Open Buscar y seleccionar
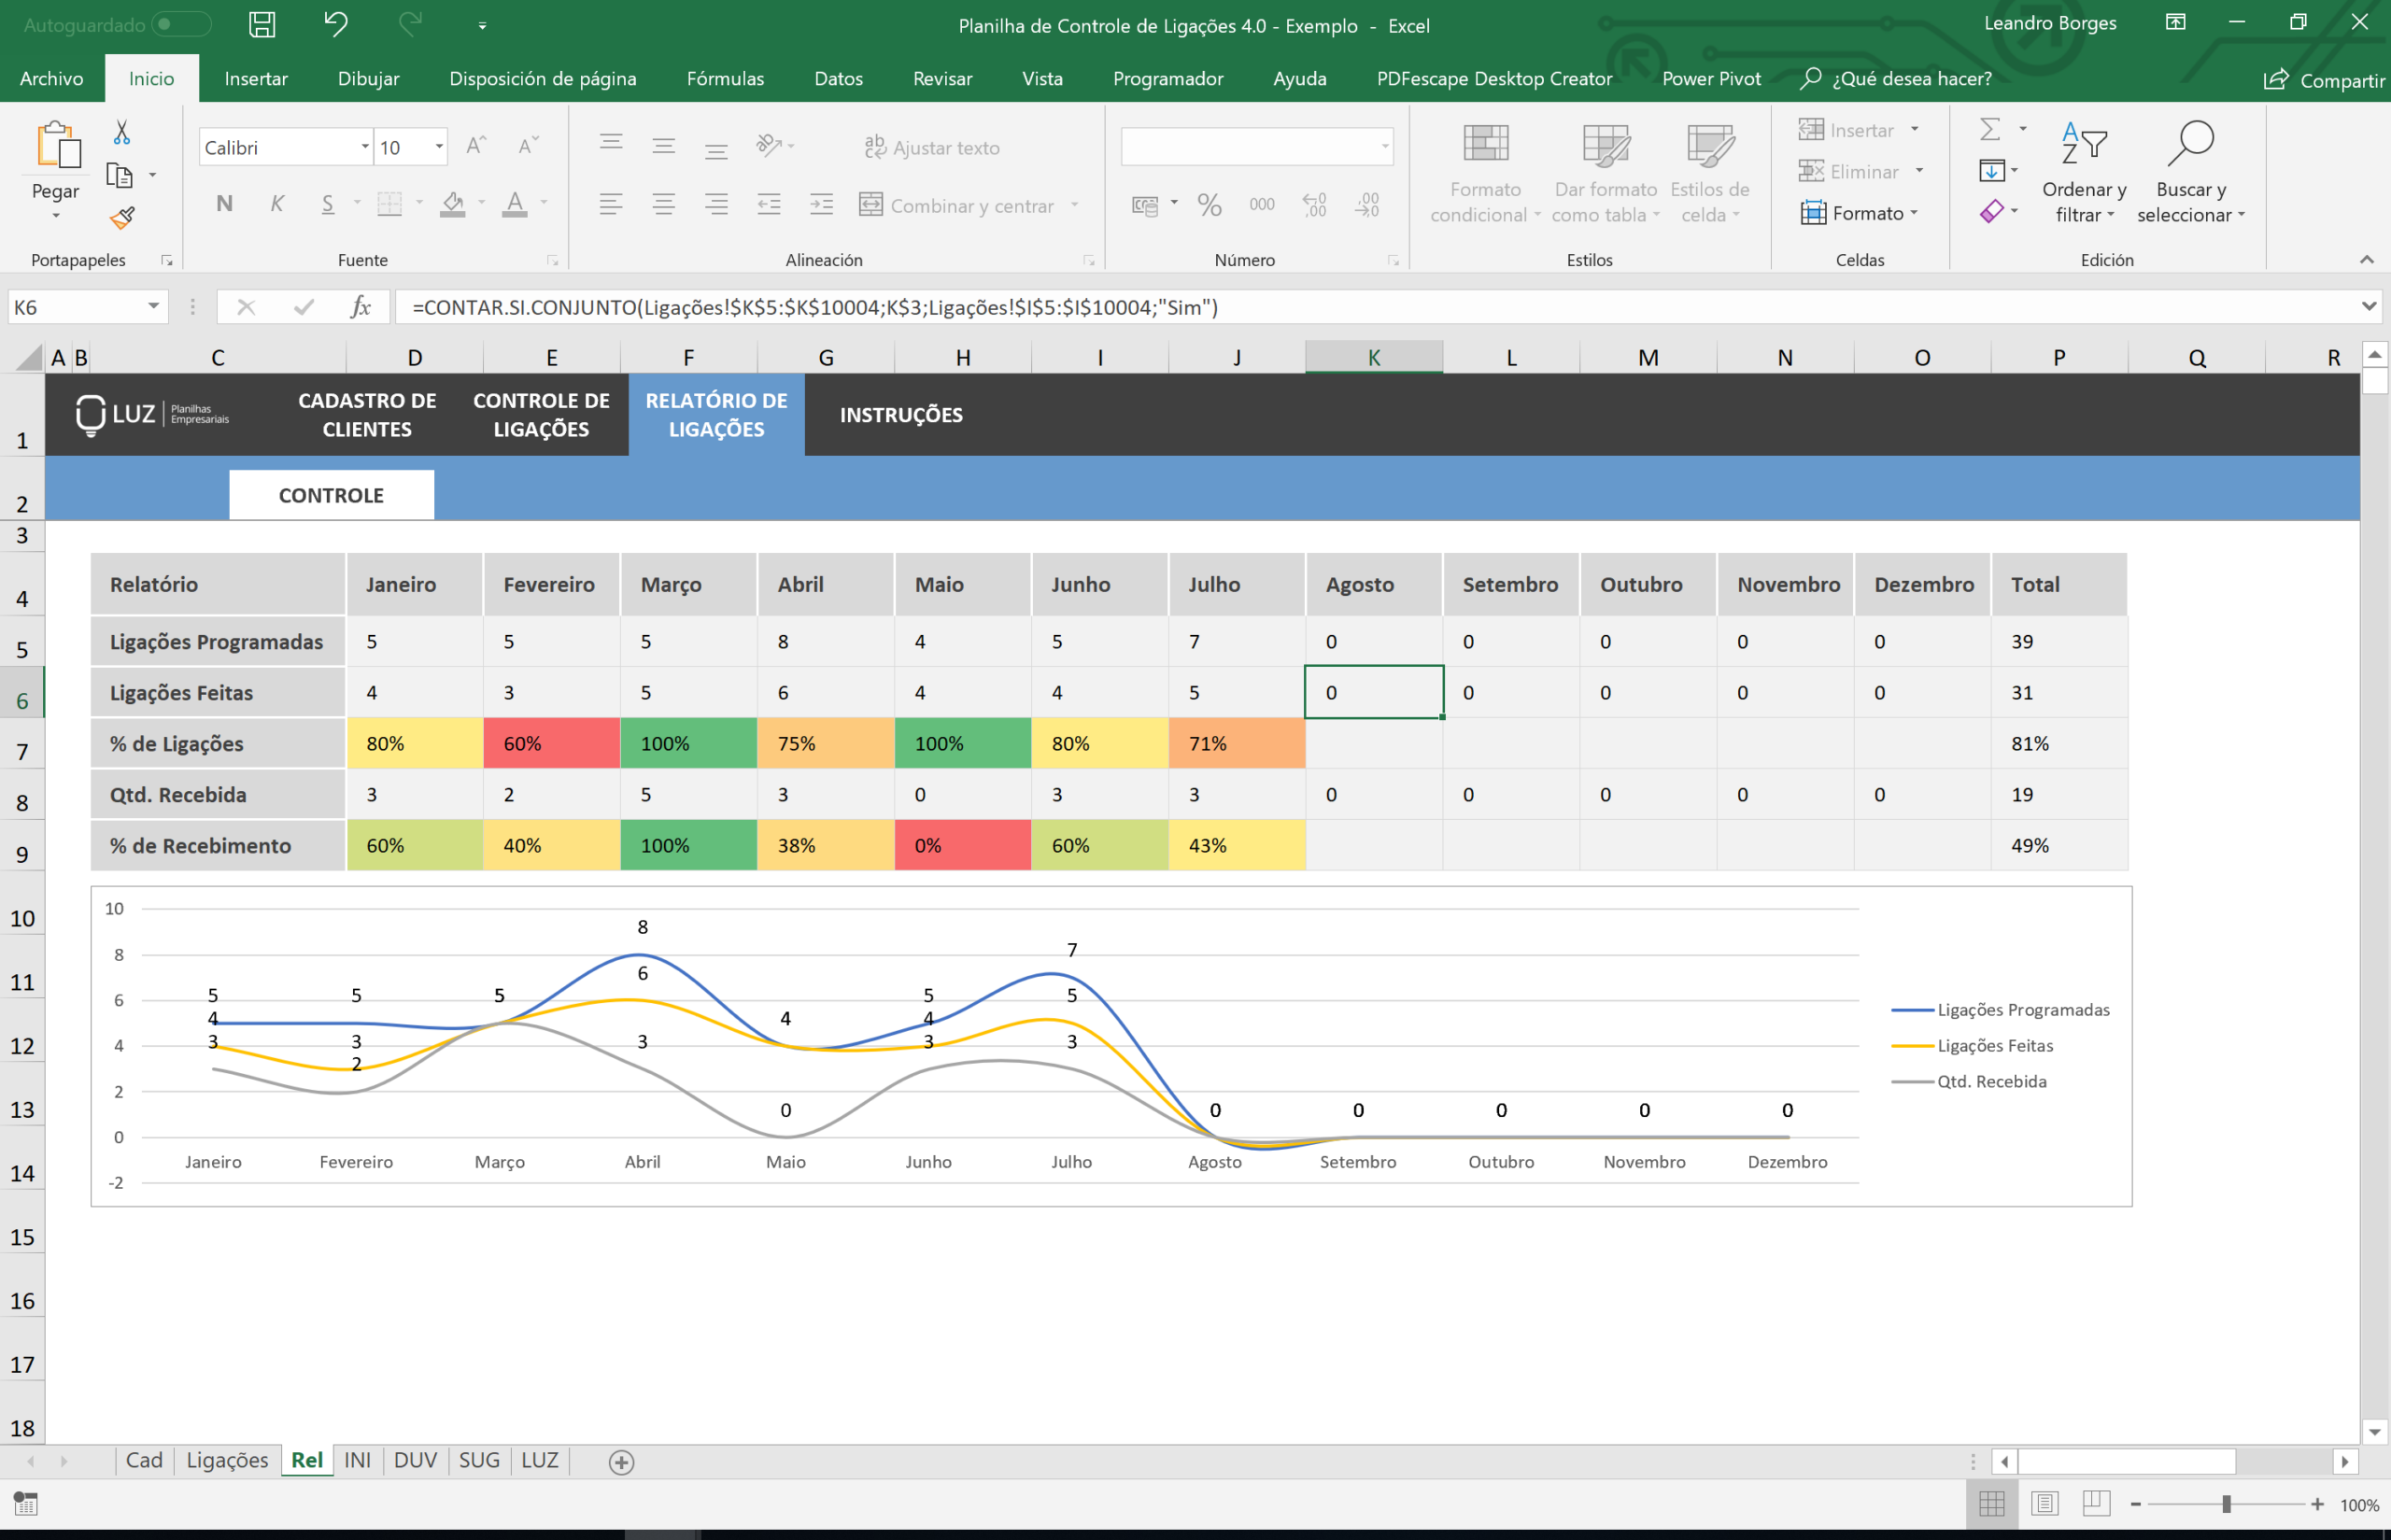2391x1540 pixels. pyautogui.click(x=2191, y=172)
